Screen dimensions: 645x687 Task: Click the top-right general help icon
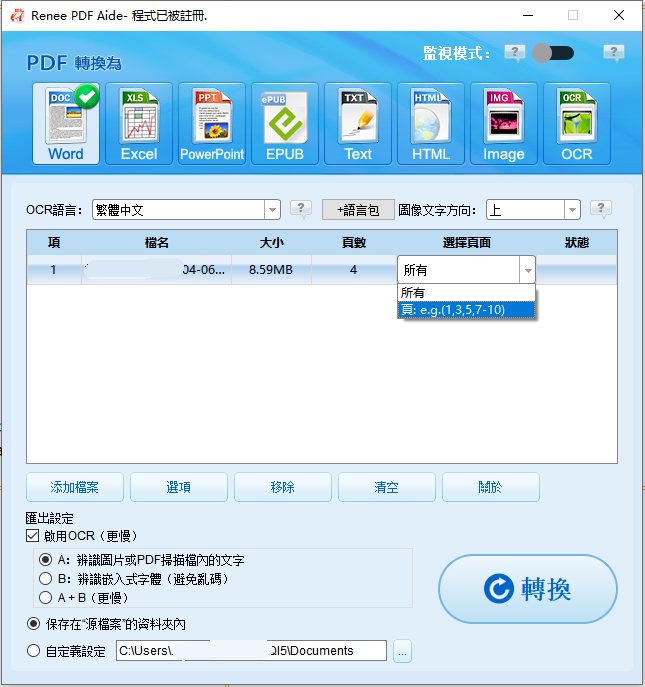[x=614, y=53]
